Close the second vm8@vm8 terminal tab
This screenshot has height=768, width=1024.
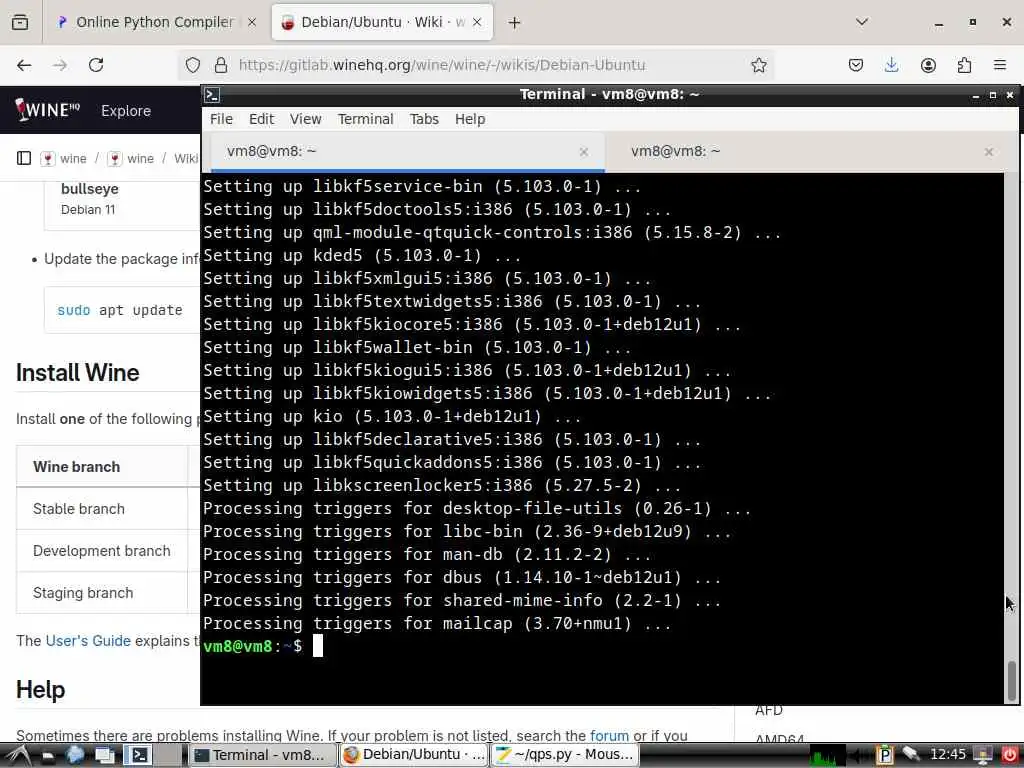[x=989, y=152]
